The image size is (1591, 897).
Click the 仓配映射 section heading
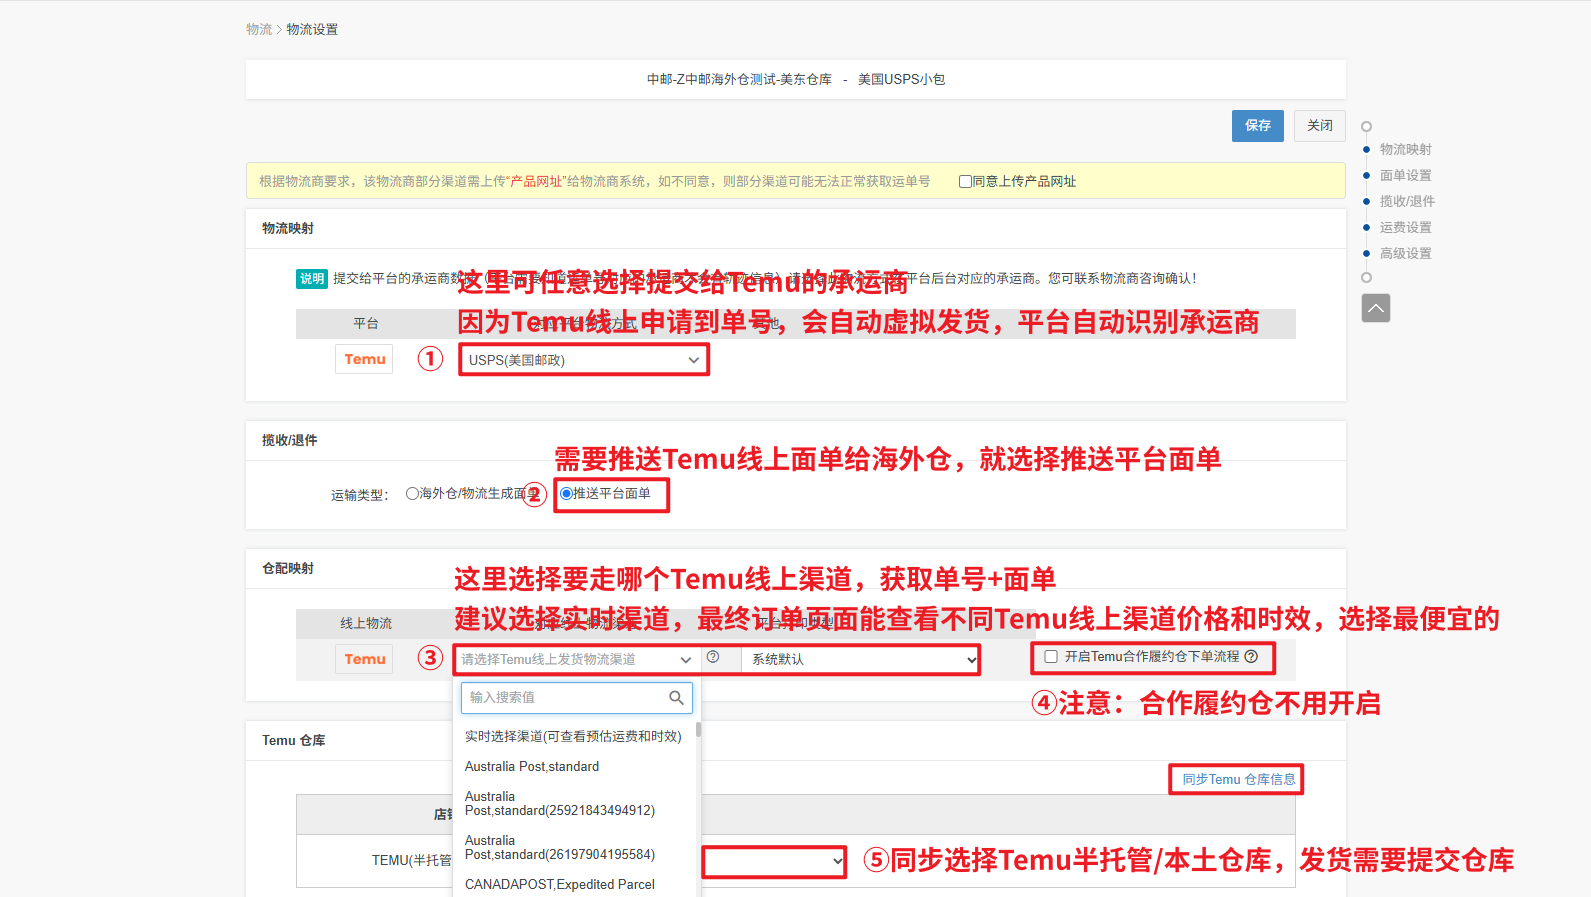coord(288,569)
